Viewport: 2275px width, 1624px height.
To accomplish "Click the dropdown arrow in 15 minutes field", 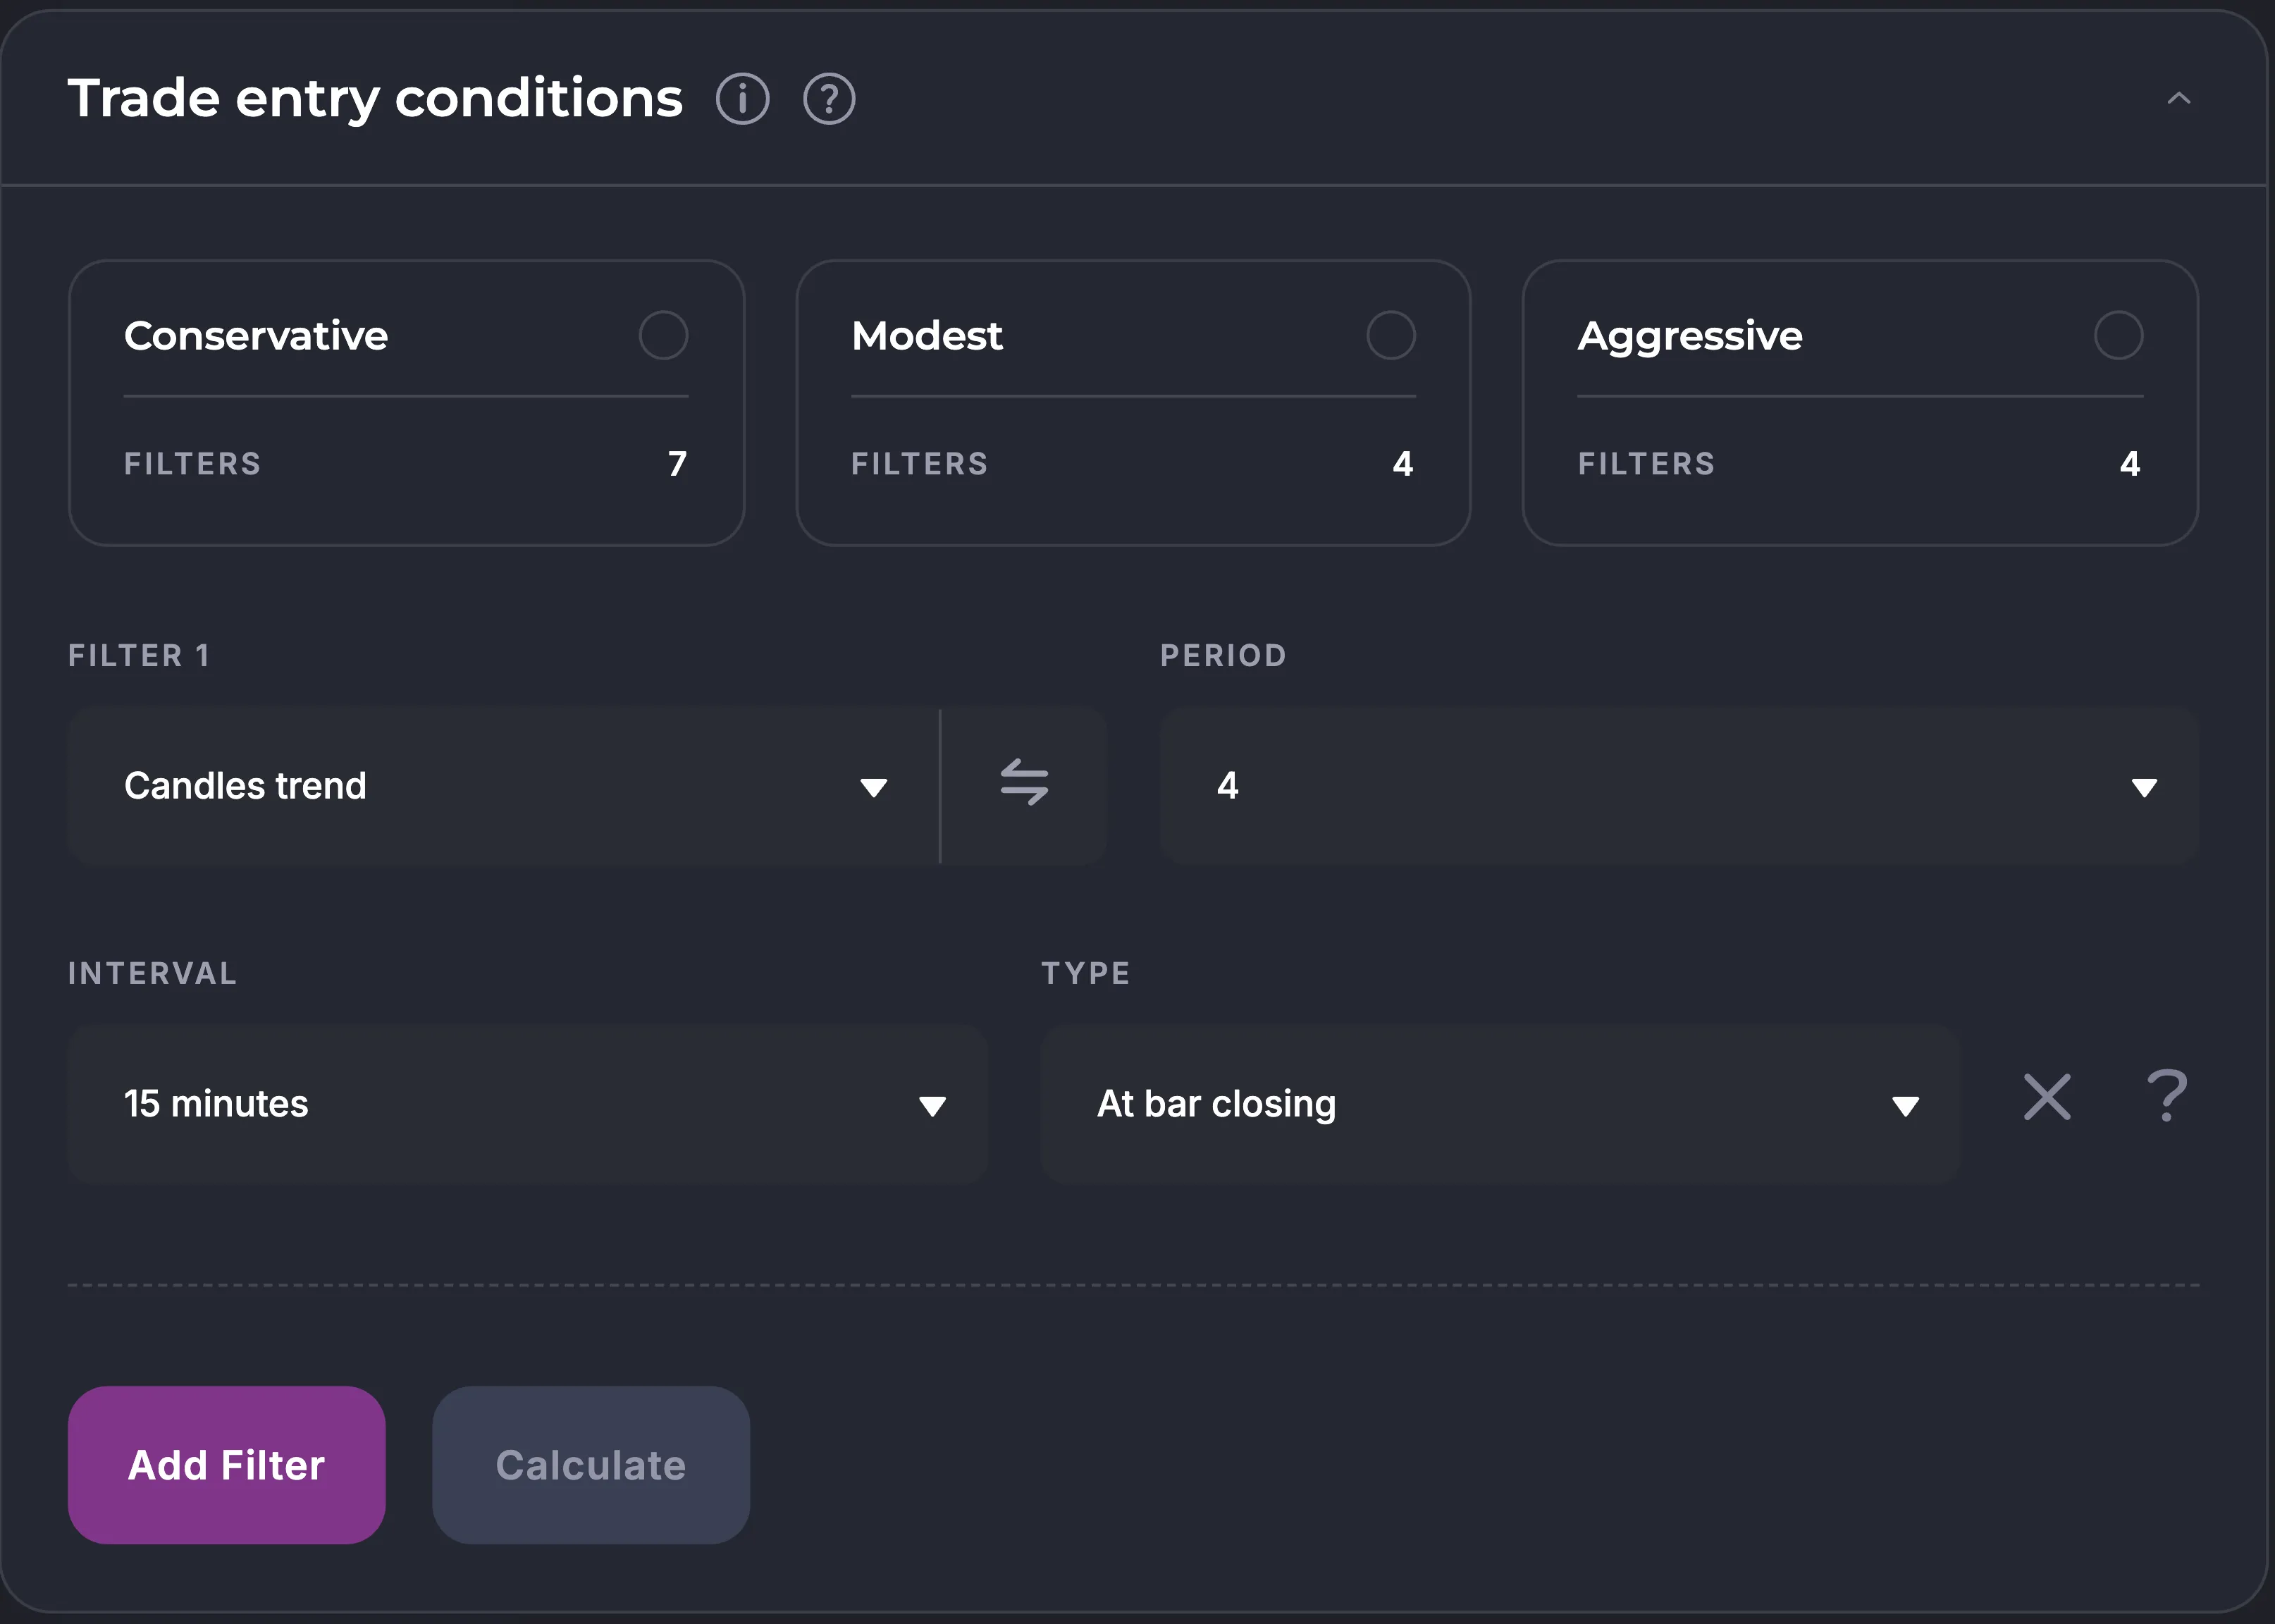I will coord(932,1106).
